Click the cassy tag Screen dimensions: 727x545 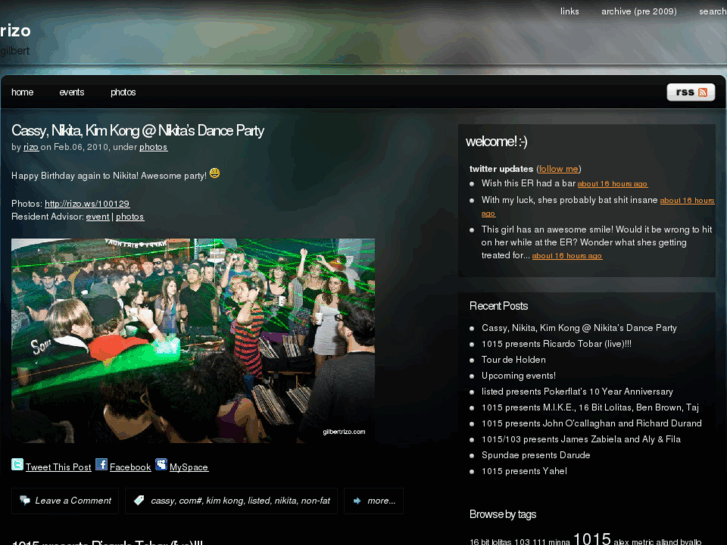click(162, 500)
